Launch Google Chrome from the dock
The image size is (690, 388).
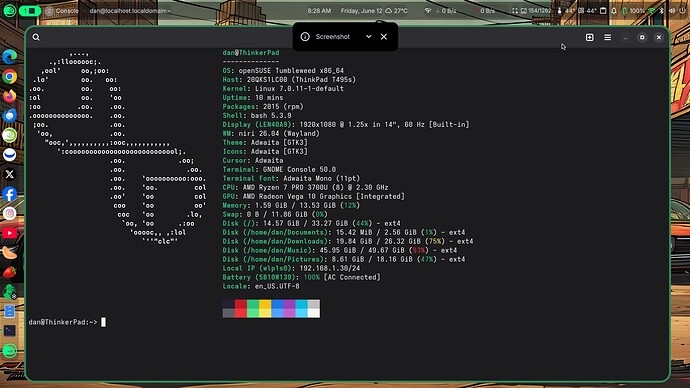tap(10, 77)
